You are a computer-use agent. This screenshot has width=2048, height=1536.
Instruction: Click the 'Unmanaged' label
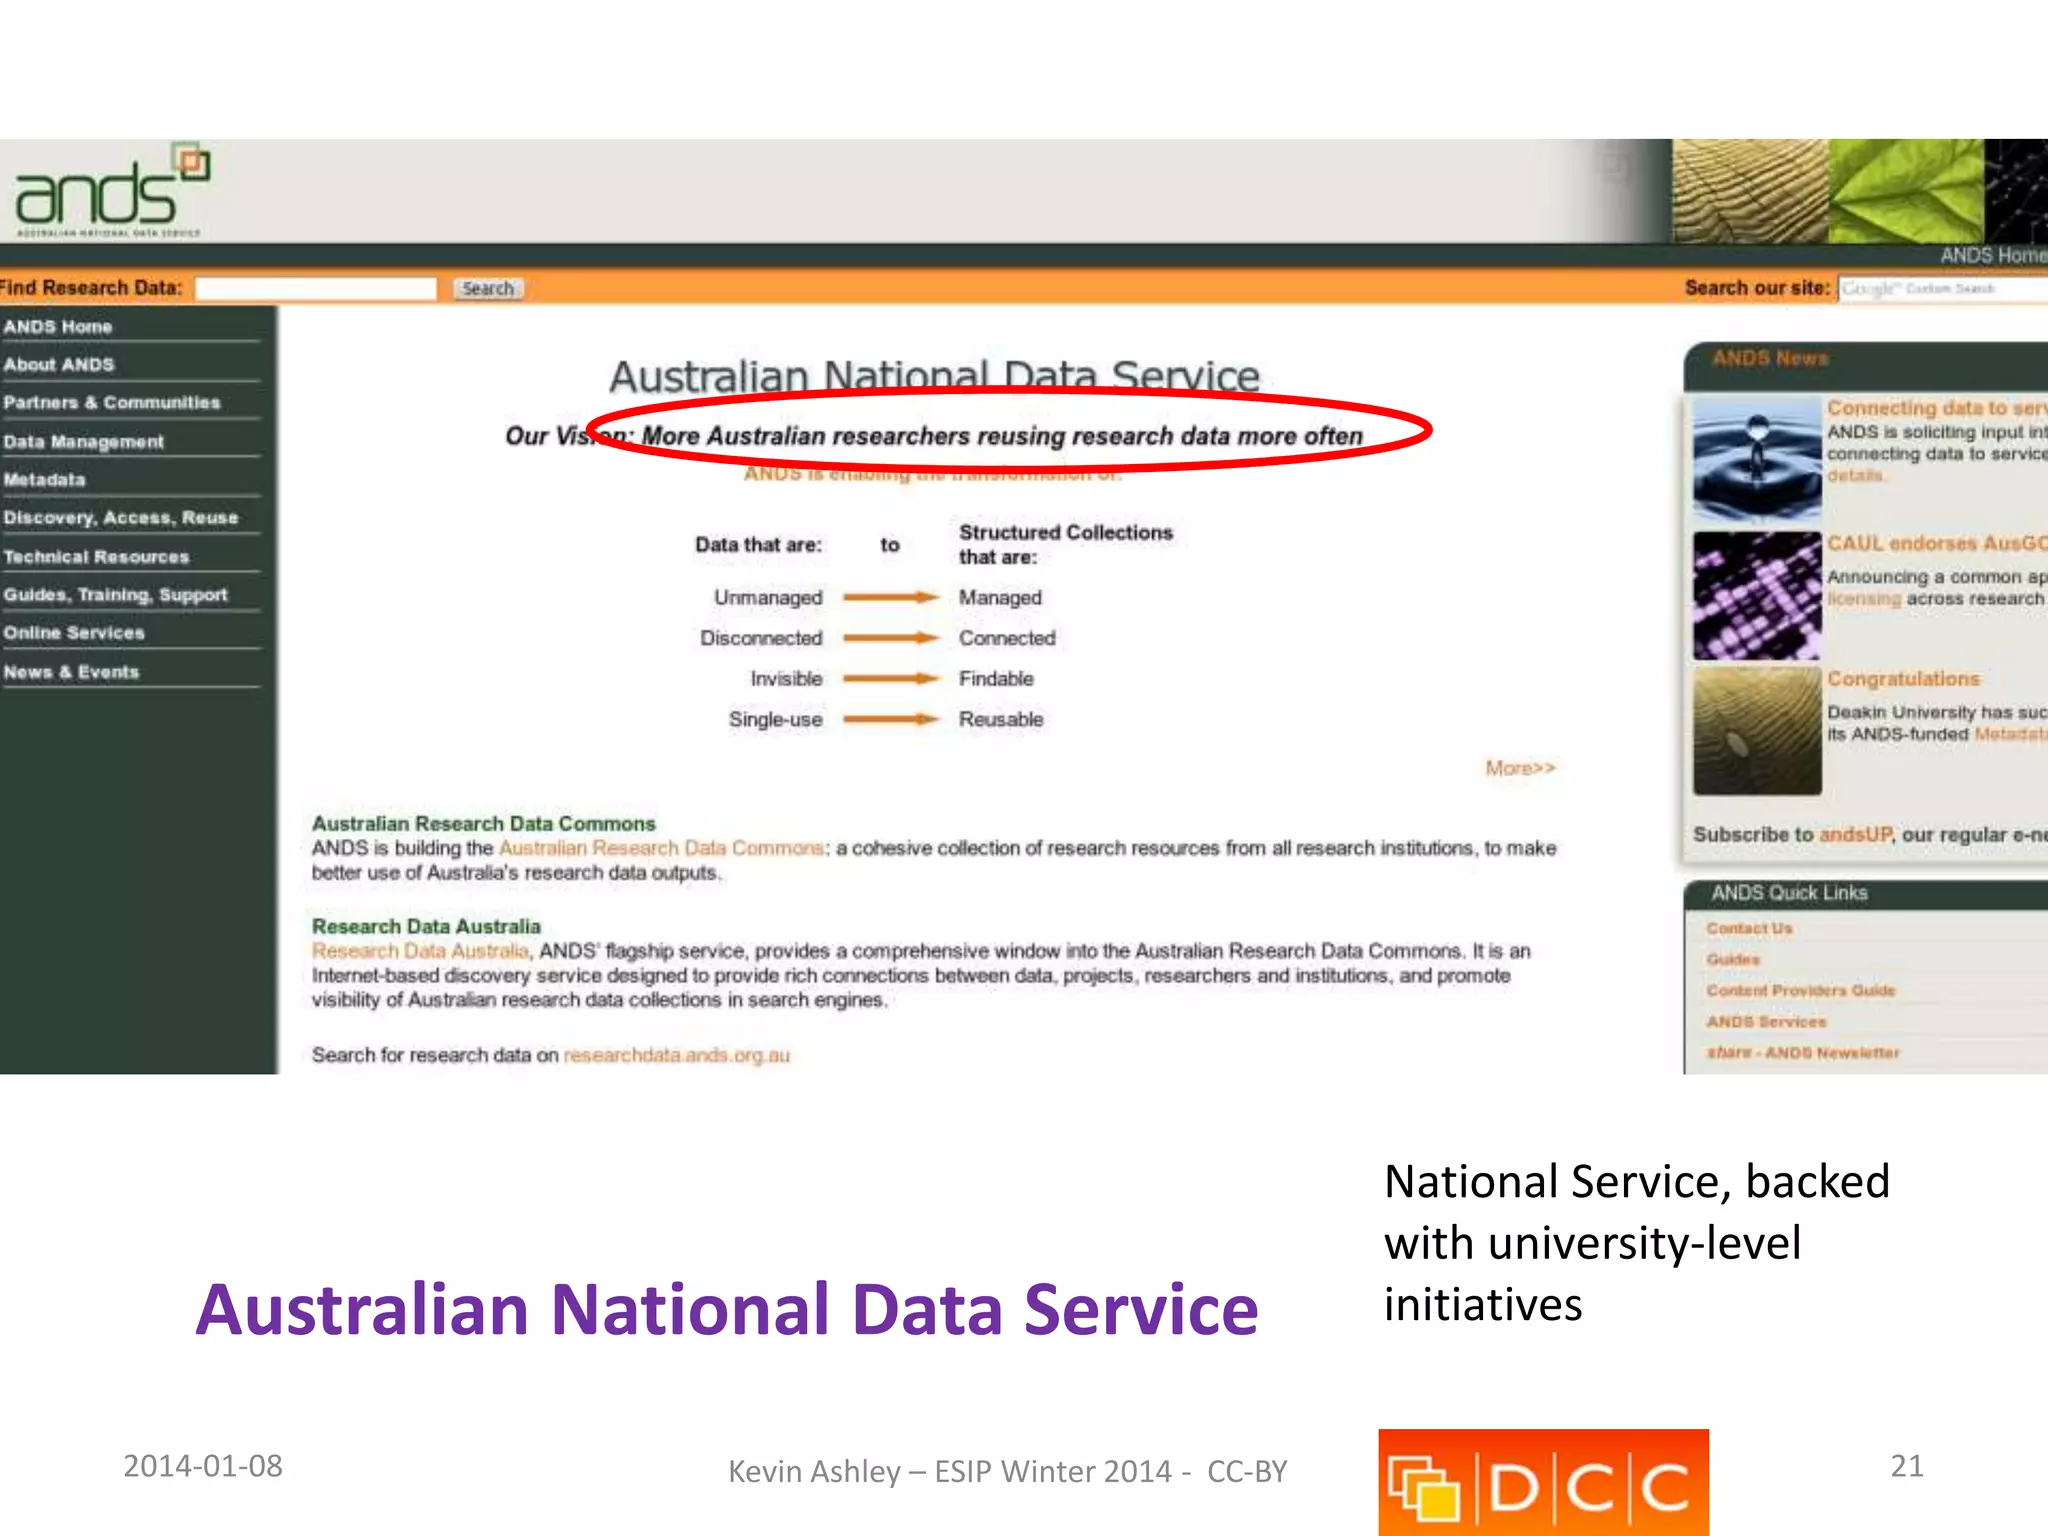(x=768, y=597)
